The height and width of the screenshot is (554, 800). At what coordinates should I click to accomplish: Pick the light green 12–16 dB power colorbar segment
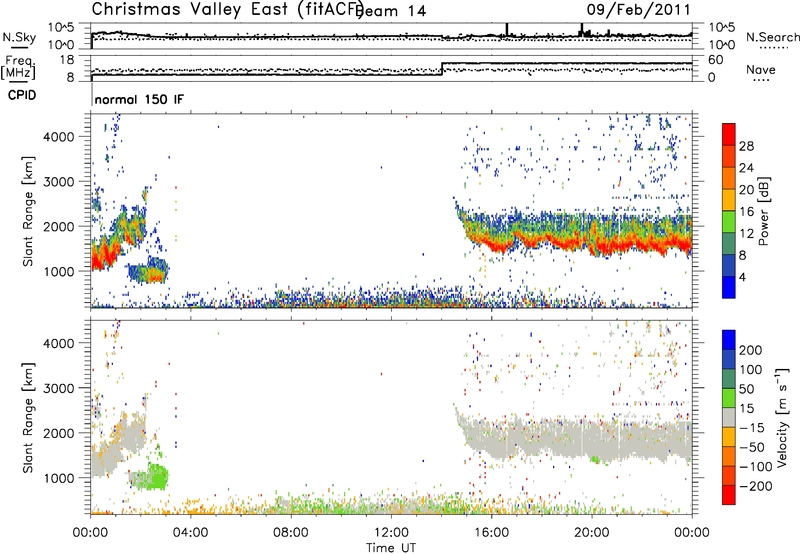[729, 221]
